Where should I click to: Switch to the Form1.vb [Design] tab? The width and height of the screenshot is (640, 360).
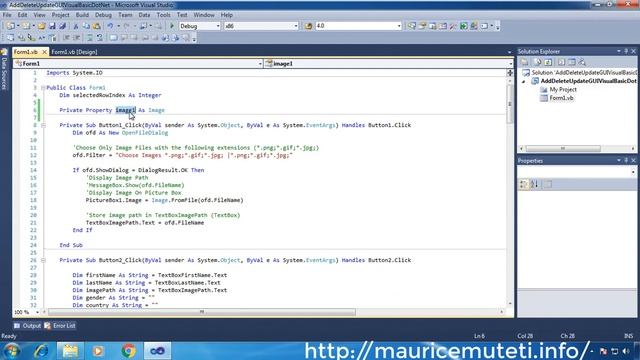(x=74, y=52)
